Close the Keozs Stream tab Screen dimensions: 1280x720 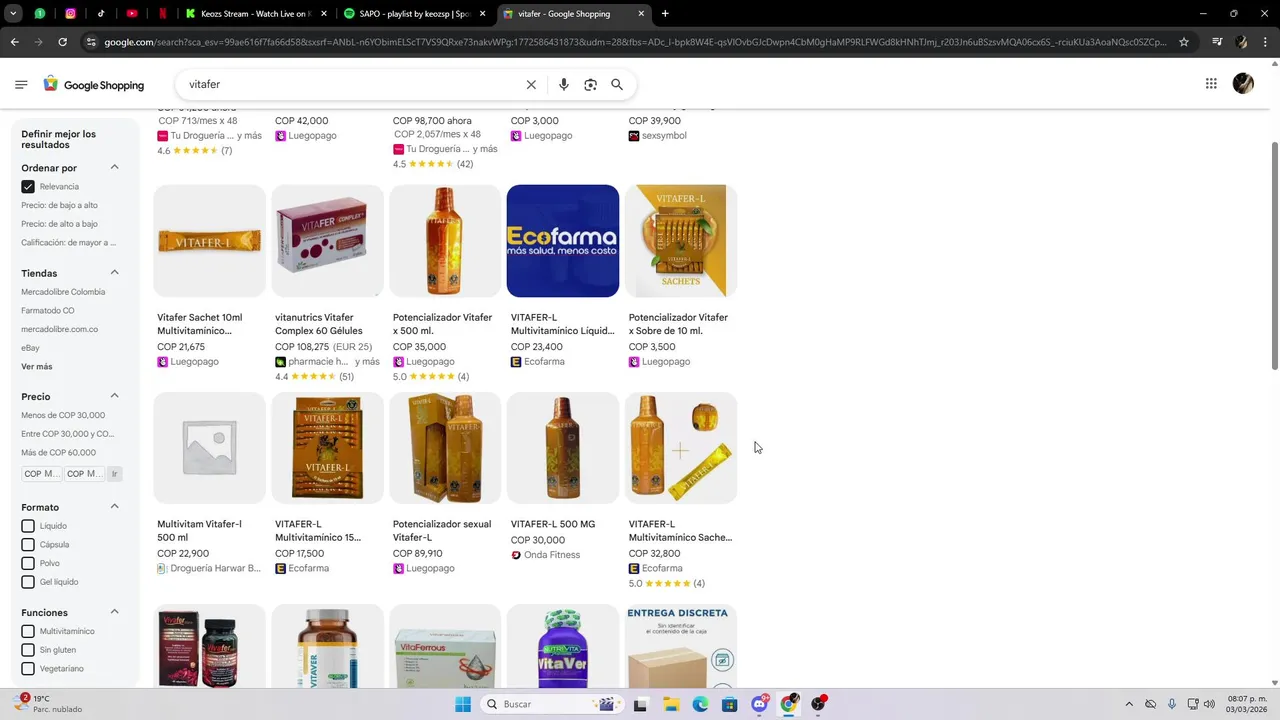click(x=324, y=14)
